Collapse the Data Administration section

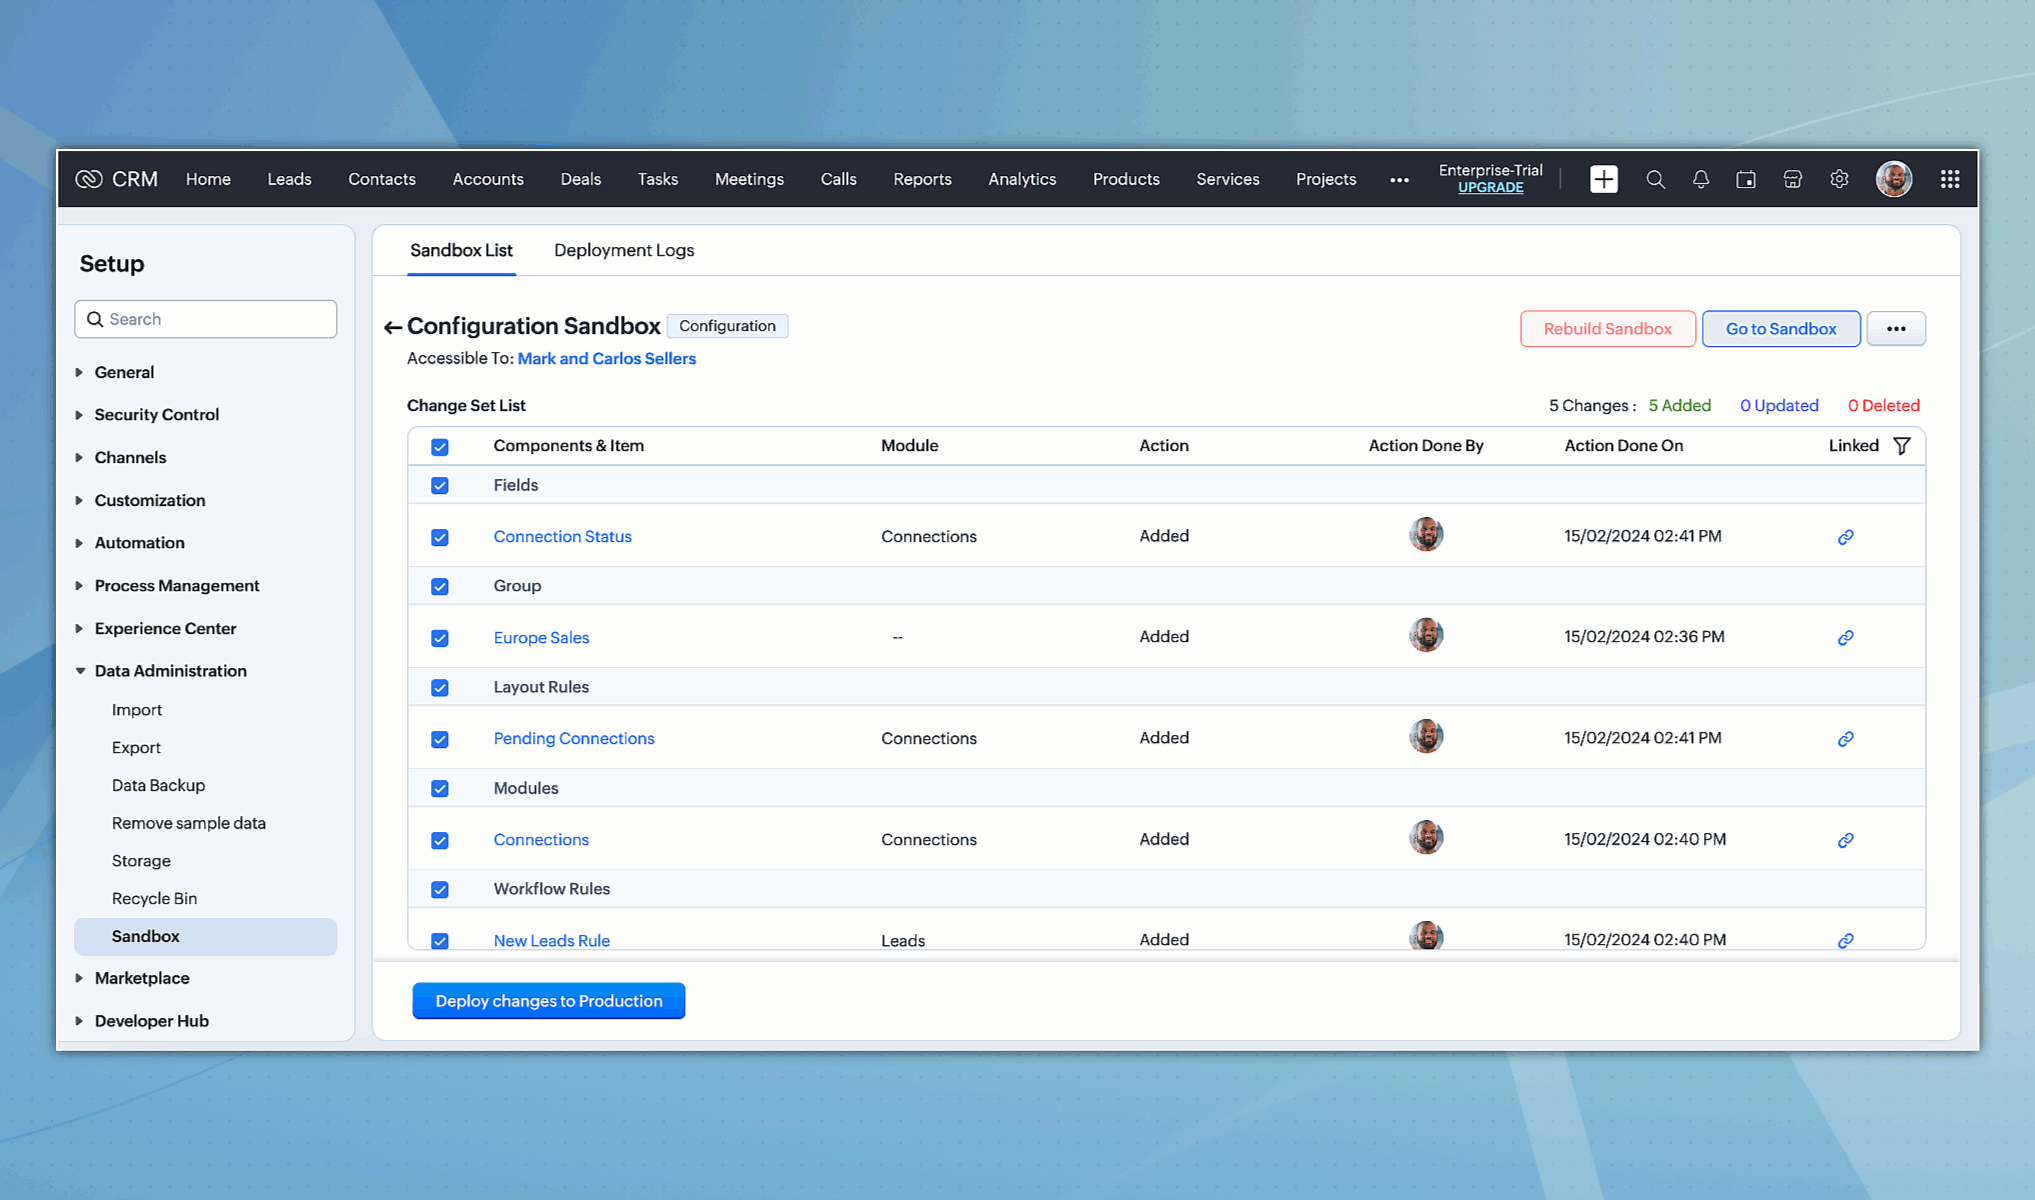coord(170,671)
